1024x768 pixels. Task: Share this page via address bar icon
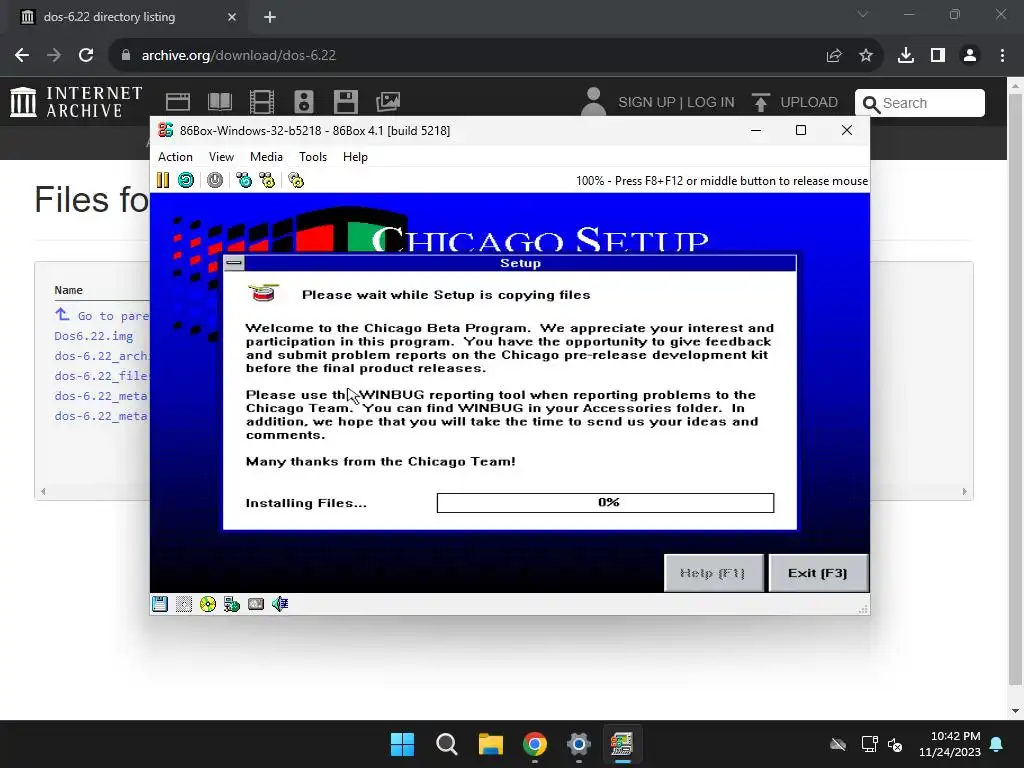(x=834, y=56)
